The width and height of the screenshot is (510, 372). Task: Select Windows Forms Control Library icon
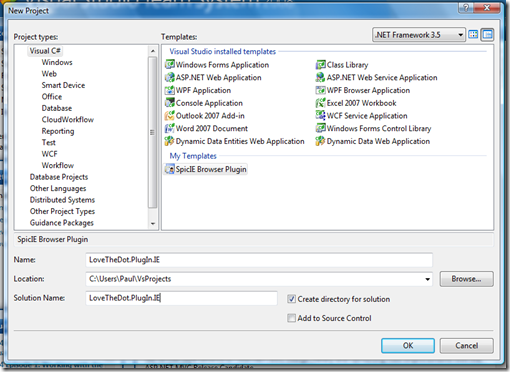click(x=321, y=128)
